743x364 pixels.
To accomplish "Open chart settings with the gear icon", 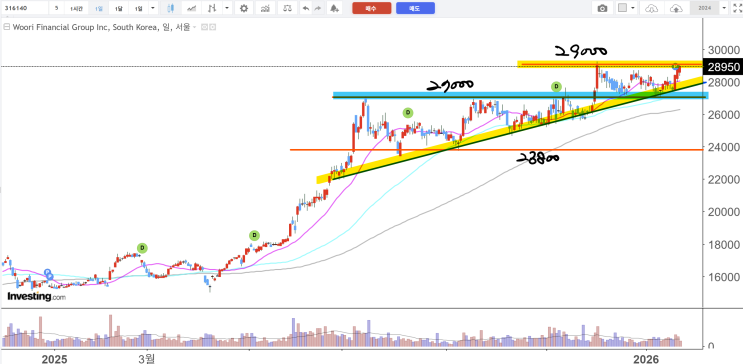I will tap(244, 8).
